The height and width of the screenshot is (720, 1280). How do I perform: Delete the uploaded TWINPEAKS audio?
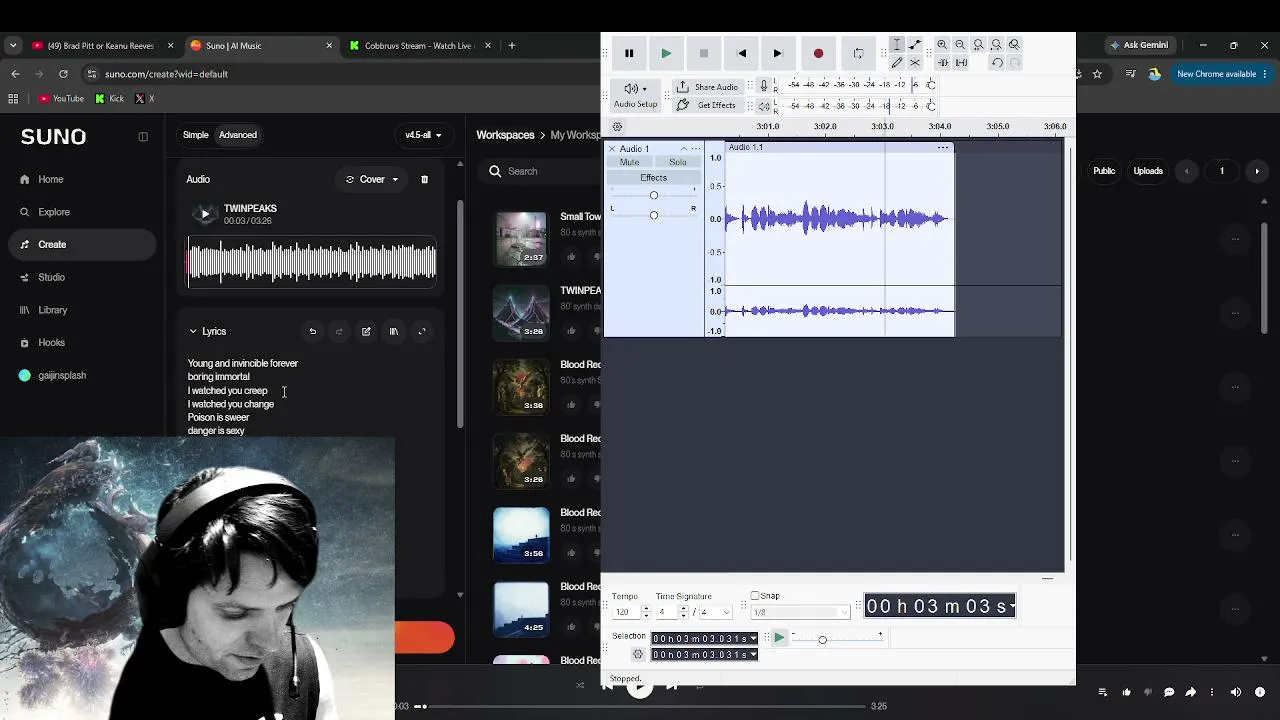424,180
